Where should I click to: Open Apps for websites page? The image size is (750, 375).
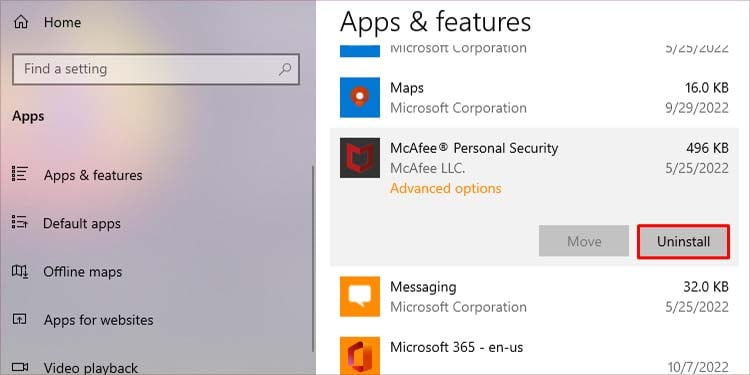99,320
